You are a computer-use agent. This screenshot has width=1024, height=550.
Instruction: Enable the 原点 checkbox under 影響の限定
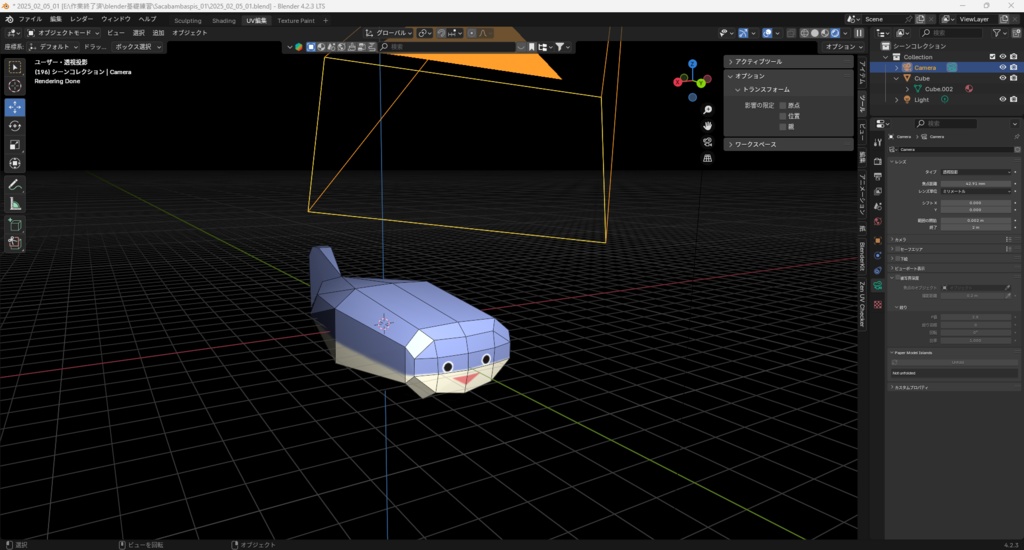click(783, 105)
